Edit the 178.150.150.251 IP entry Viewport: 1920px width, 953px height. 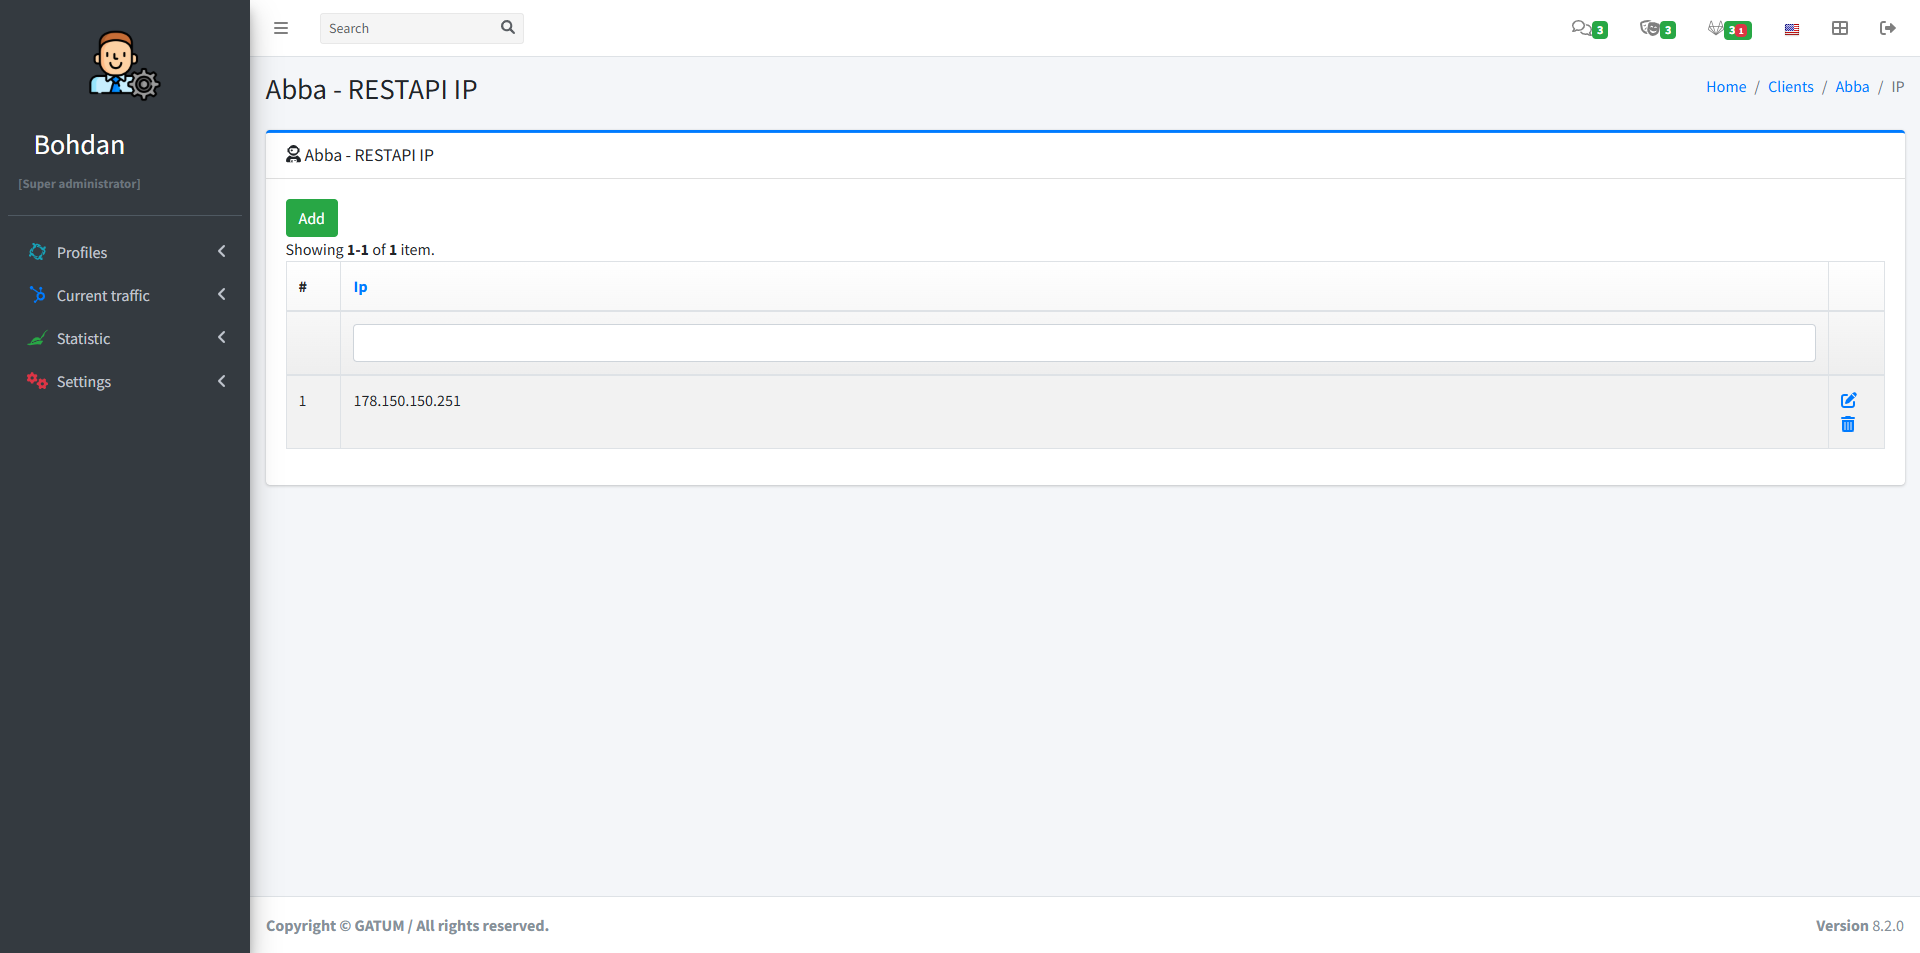[x=1848, y=400]
